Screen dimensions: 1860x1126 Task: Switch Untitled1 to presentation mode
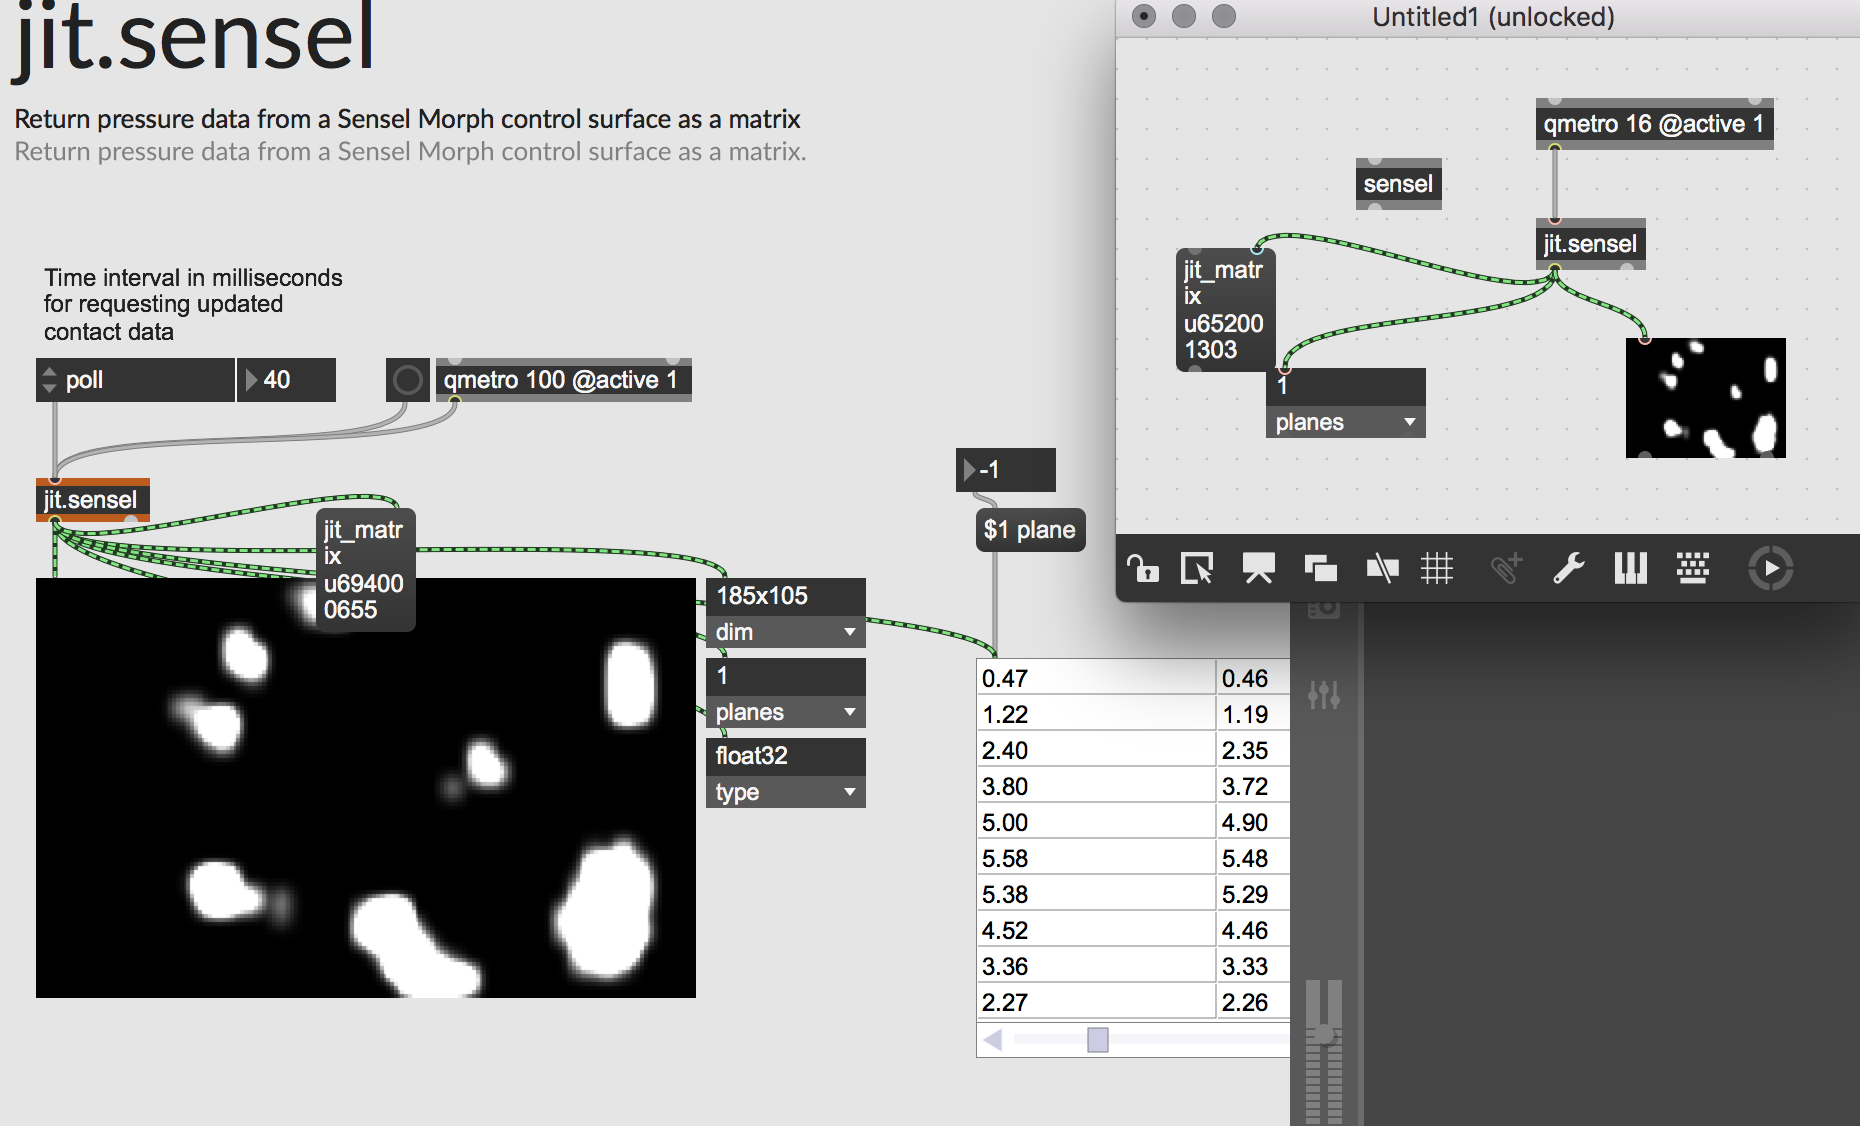[x=1258, y=569]
